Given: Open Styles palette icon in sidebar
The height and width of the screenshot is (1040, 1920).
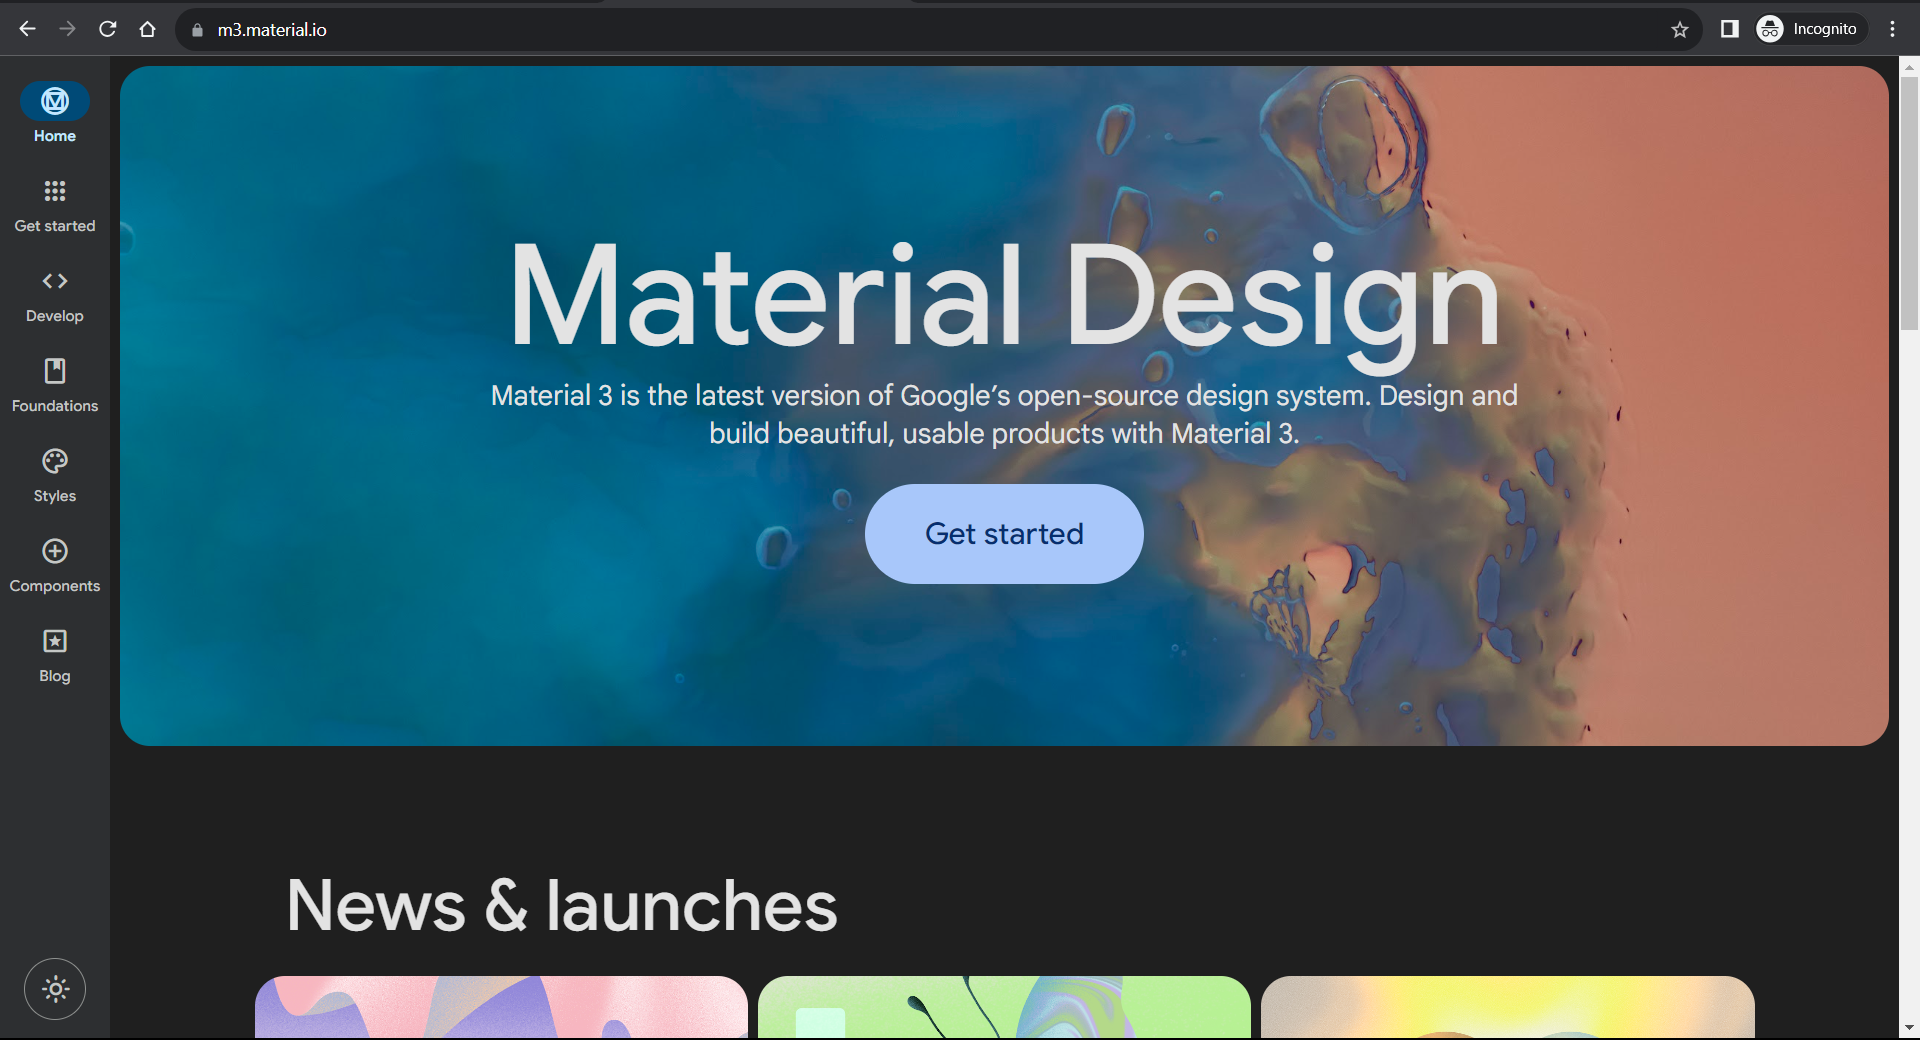Looking at the screenshot, I should point(55,461).
